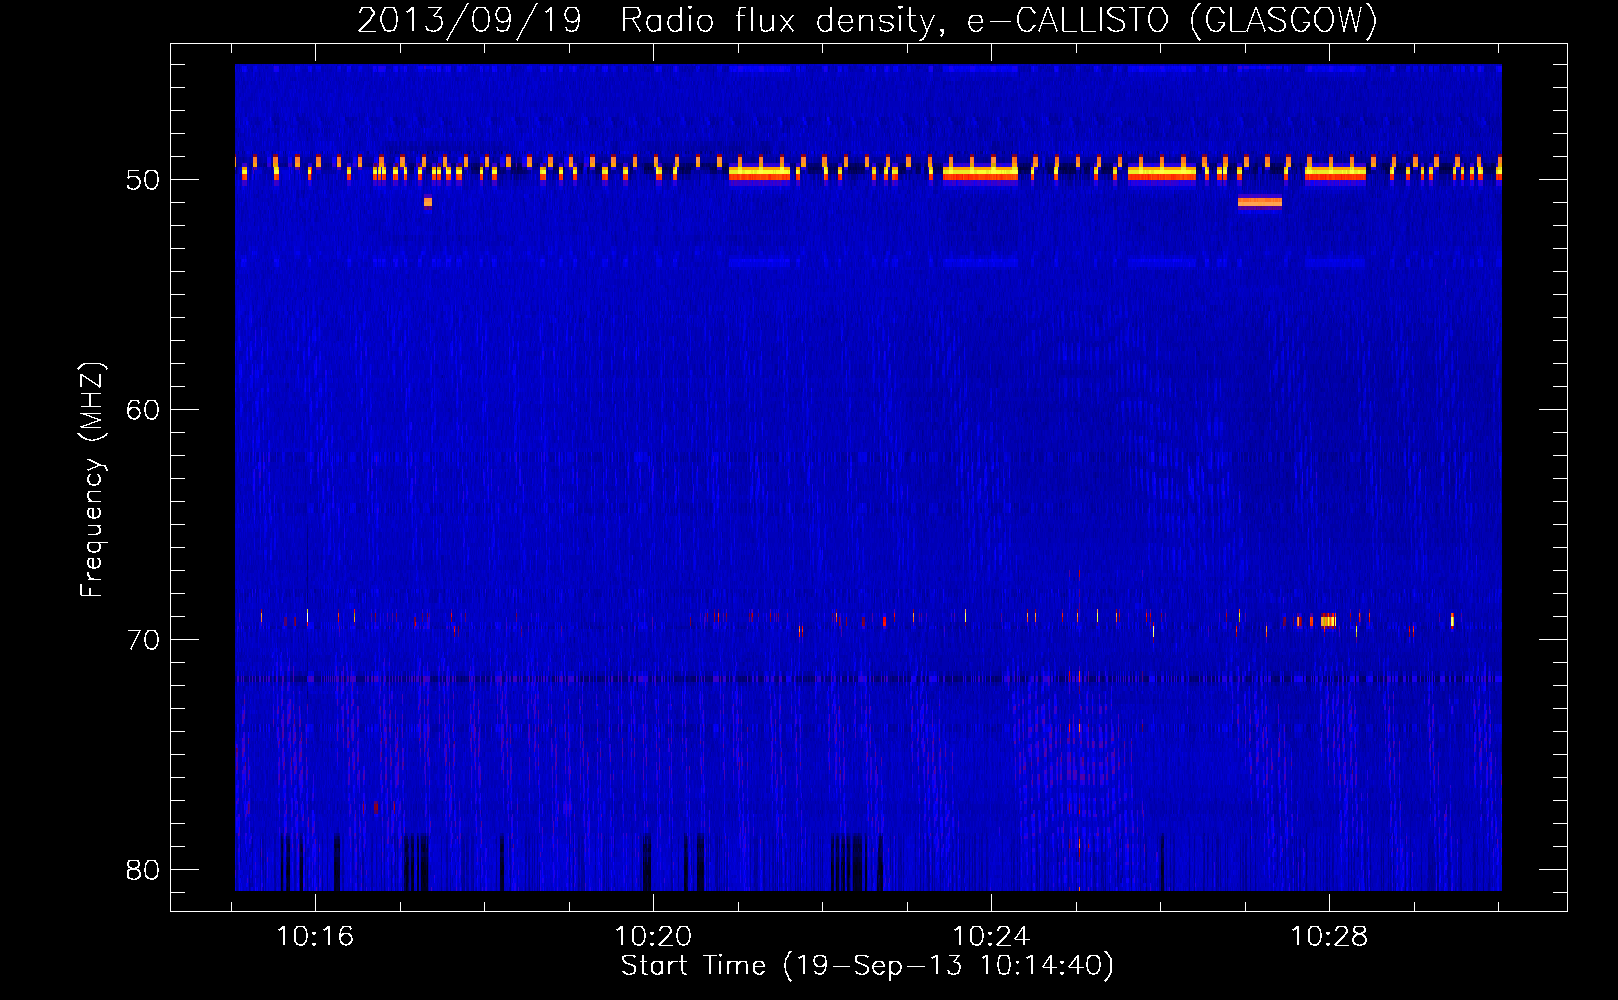1618x1000 pixels.
Task: Click the '60' frequency tick label
Action: coord(143,410)
